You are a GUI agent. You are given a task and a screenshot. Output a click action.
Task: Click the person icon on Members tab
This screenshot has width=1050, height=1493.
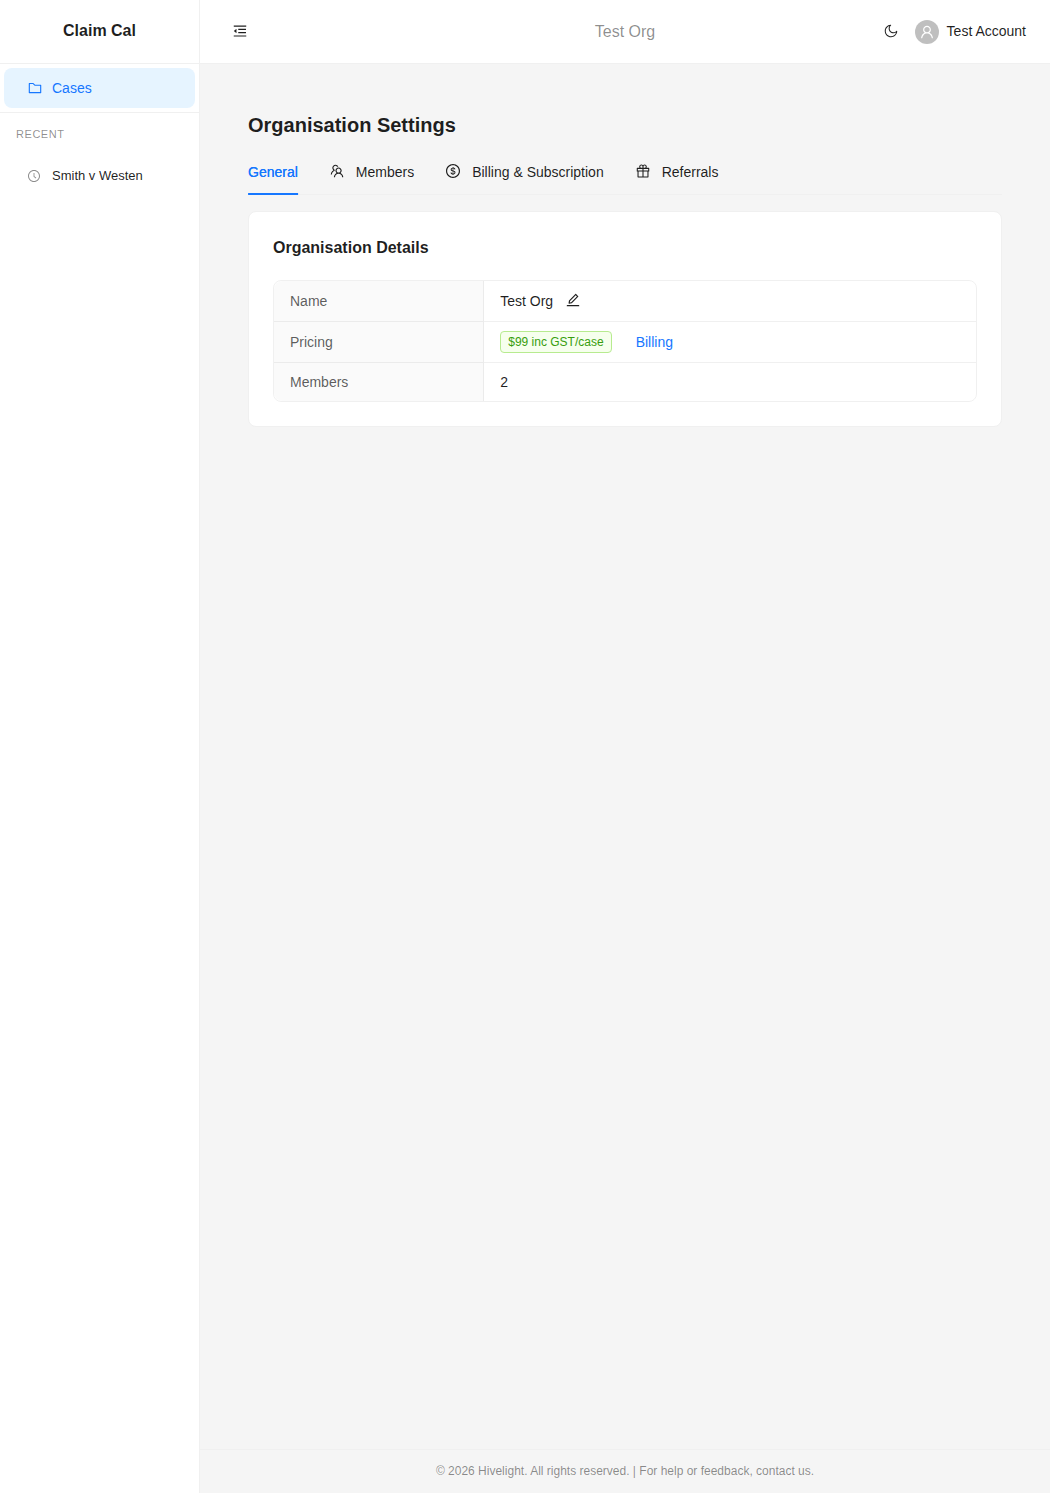pos(336,171)
